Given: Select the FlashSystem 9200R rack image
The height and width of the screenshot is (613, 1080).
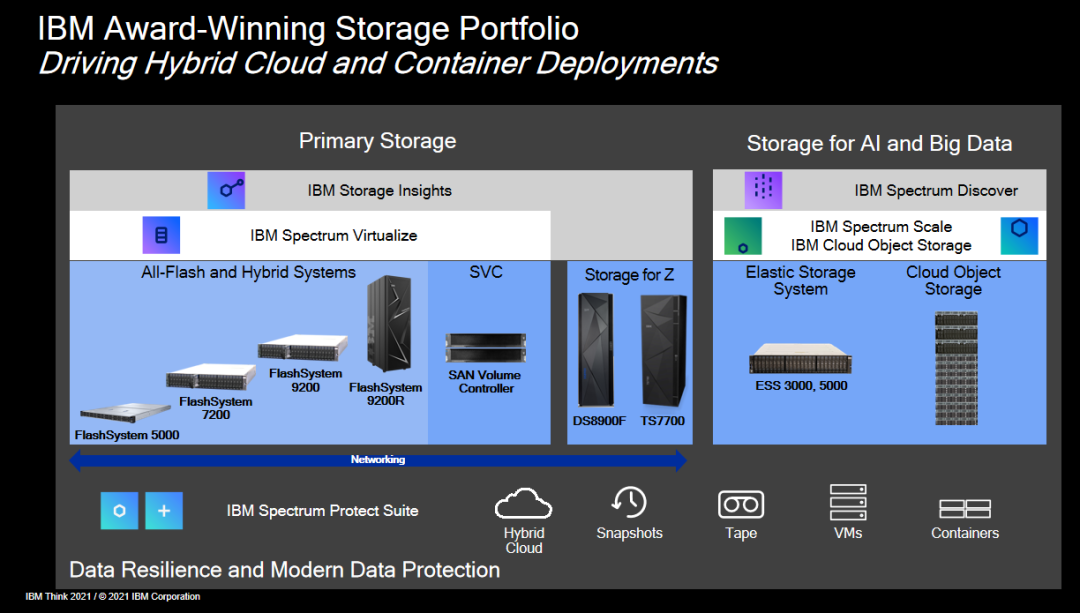Looking at the screenshot, I should pos(389,324).
